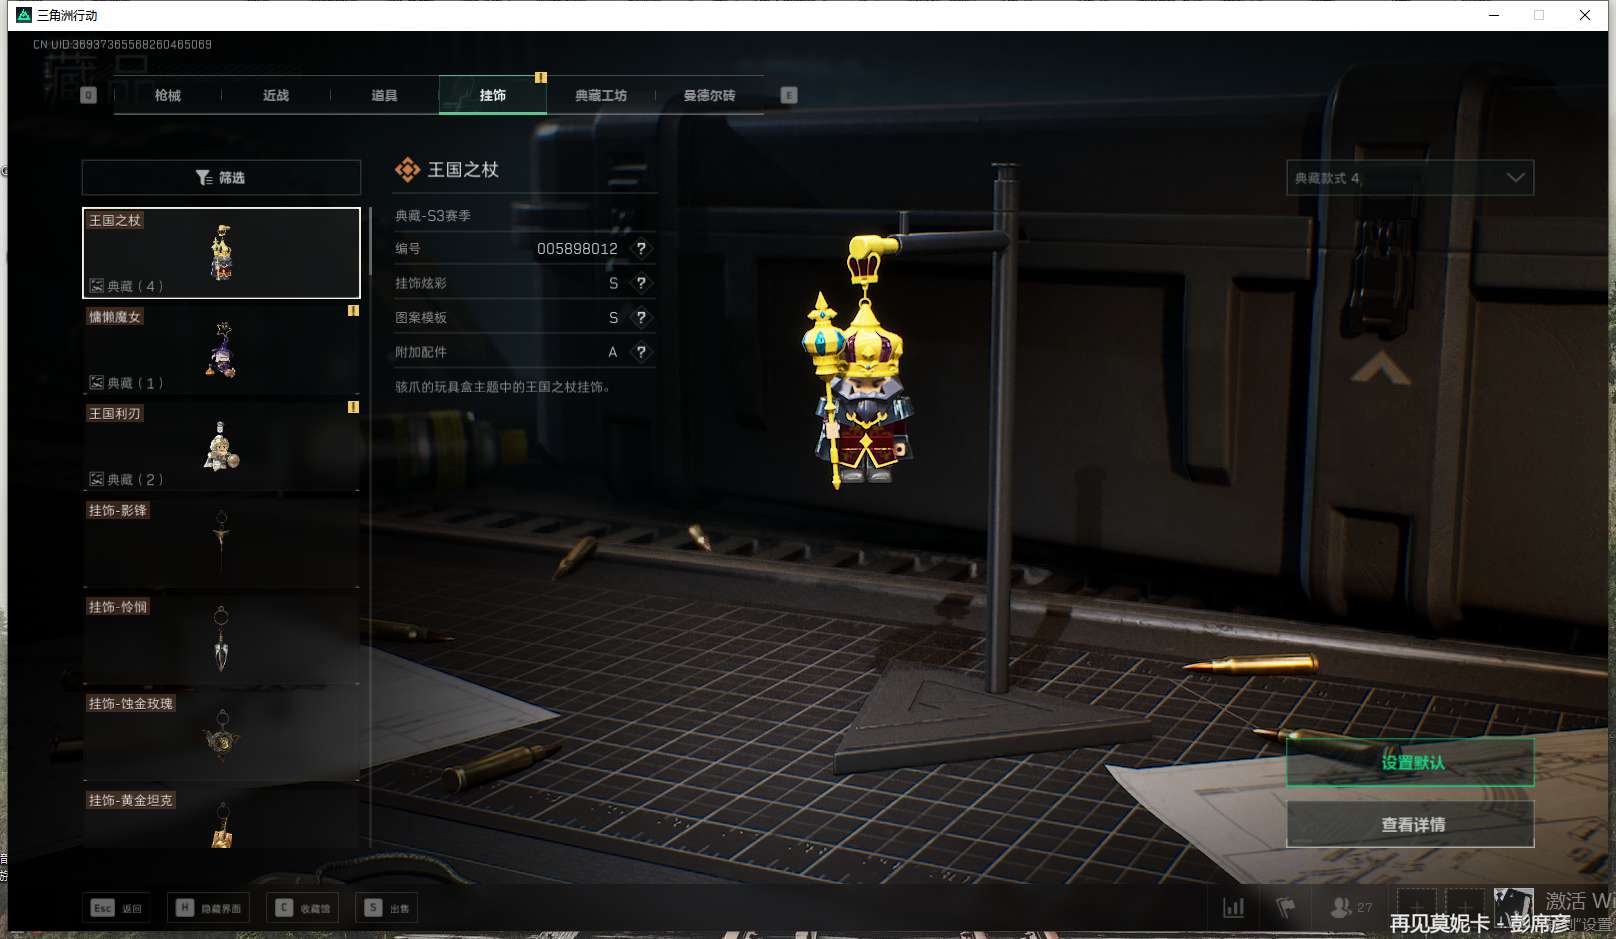
Task: Show help for 图案模板 rating
Action: click(x=641, y=317)
